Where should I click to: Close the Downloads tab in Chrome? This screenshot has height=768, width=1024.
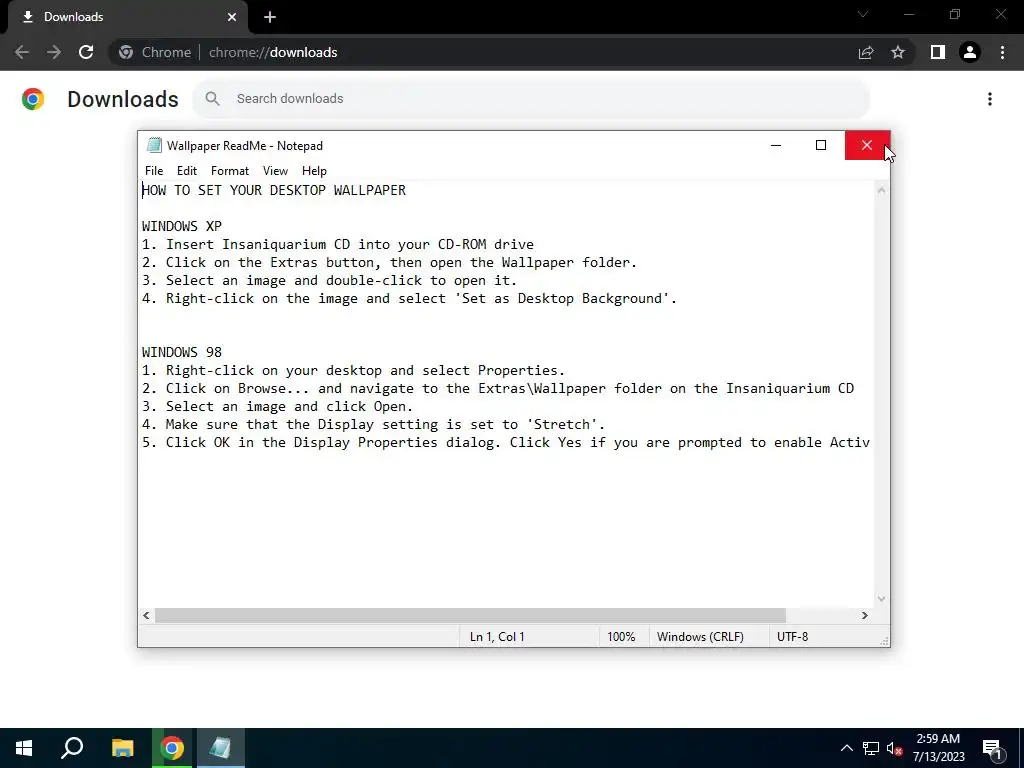pyautogui.click(x=232, y=17)
